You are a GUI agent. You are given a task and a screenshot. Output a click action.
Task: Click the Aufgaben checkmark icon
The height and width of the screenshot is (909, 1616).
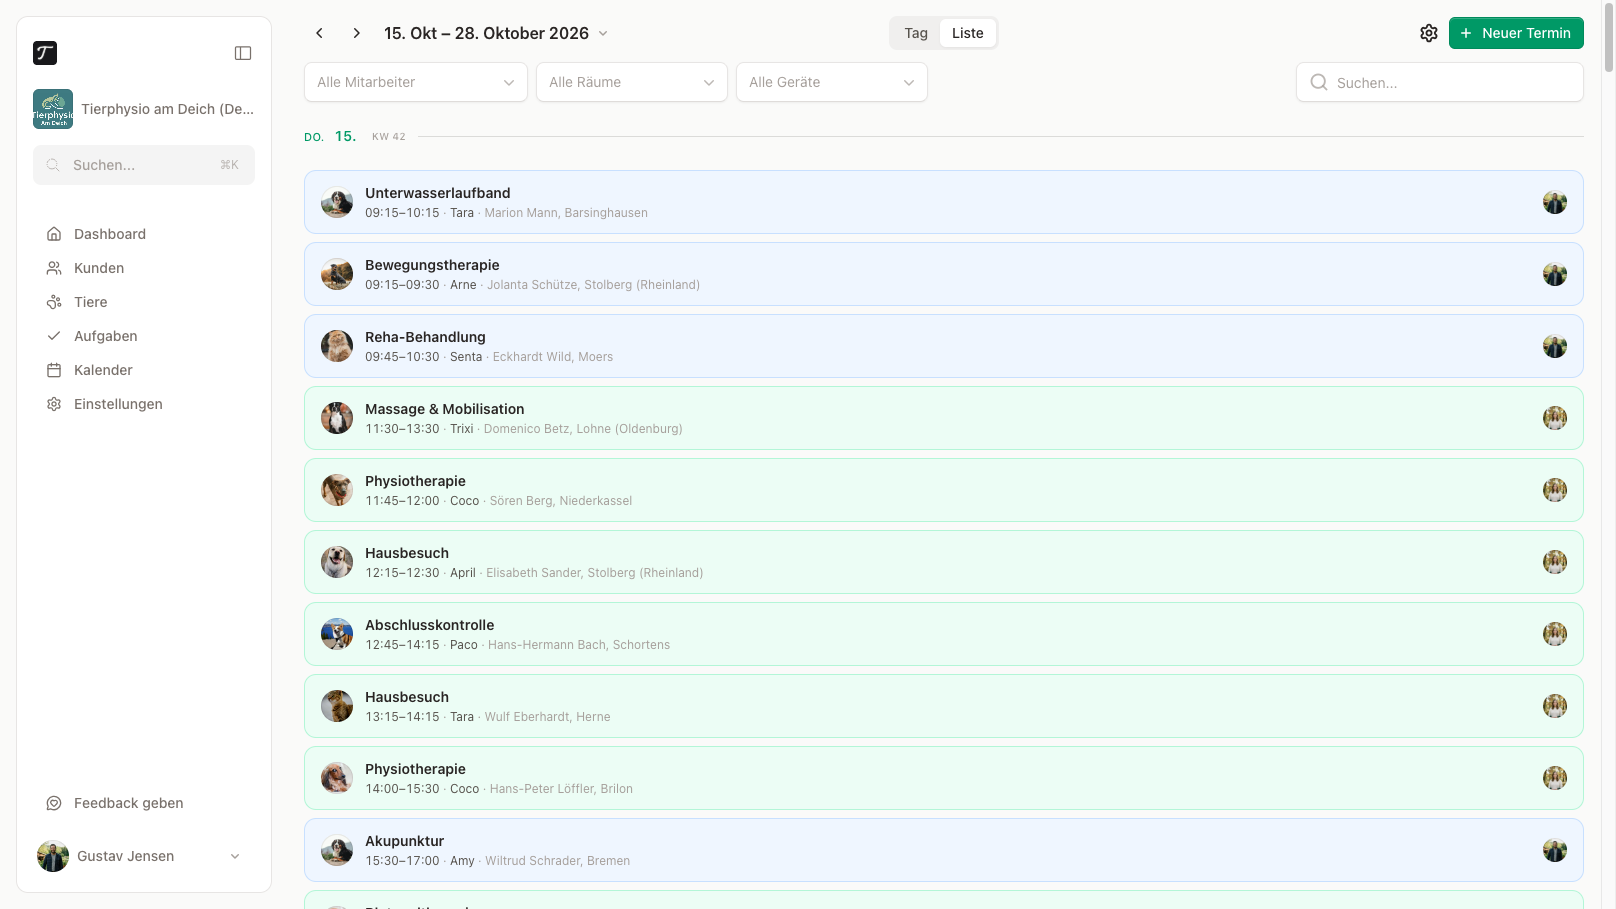tap(54, 336)
